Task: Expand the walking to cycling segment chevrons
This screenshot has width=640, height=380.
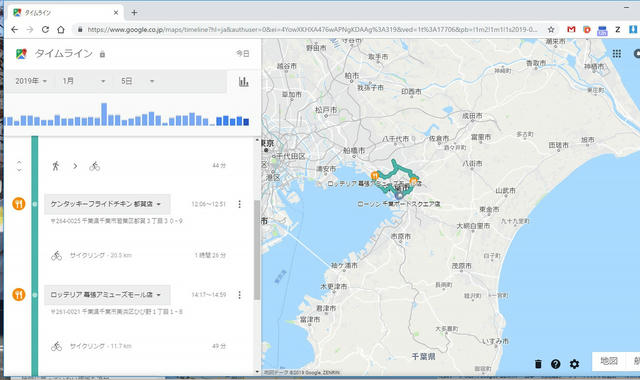Action: point(19,166)
